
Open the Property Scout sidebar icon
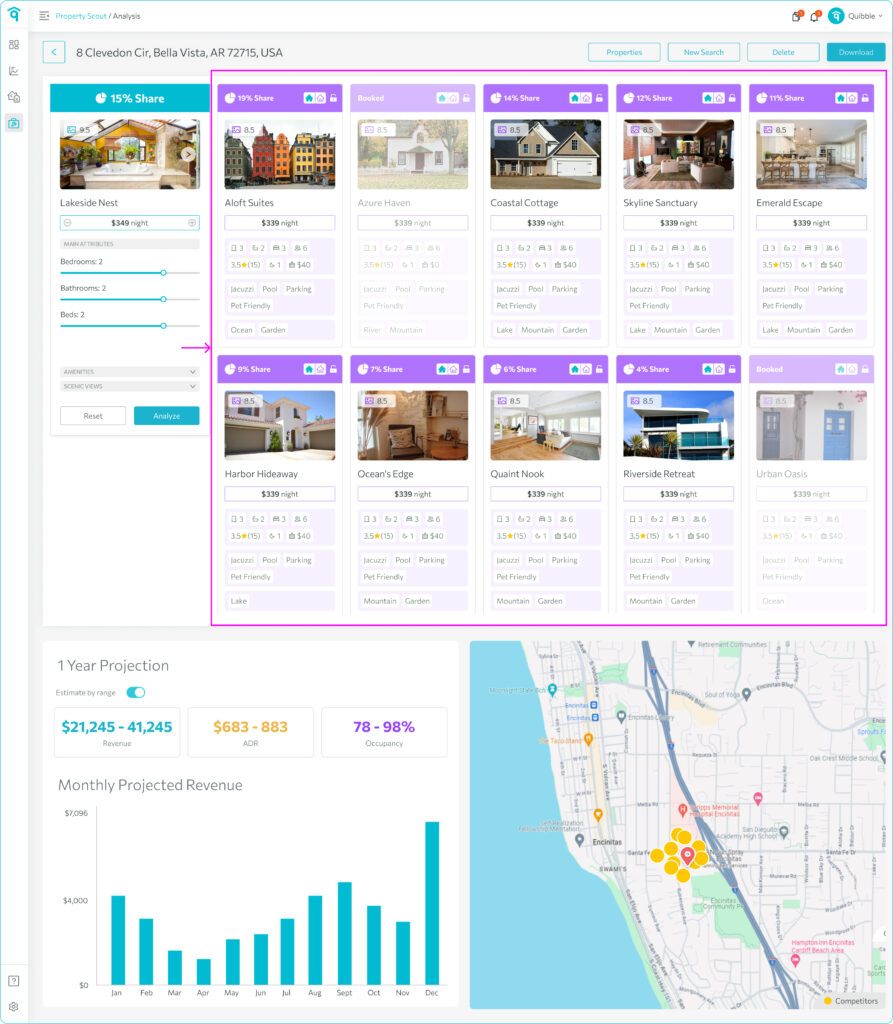pyautogui.click(x=14, y=123)
